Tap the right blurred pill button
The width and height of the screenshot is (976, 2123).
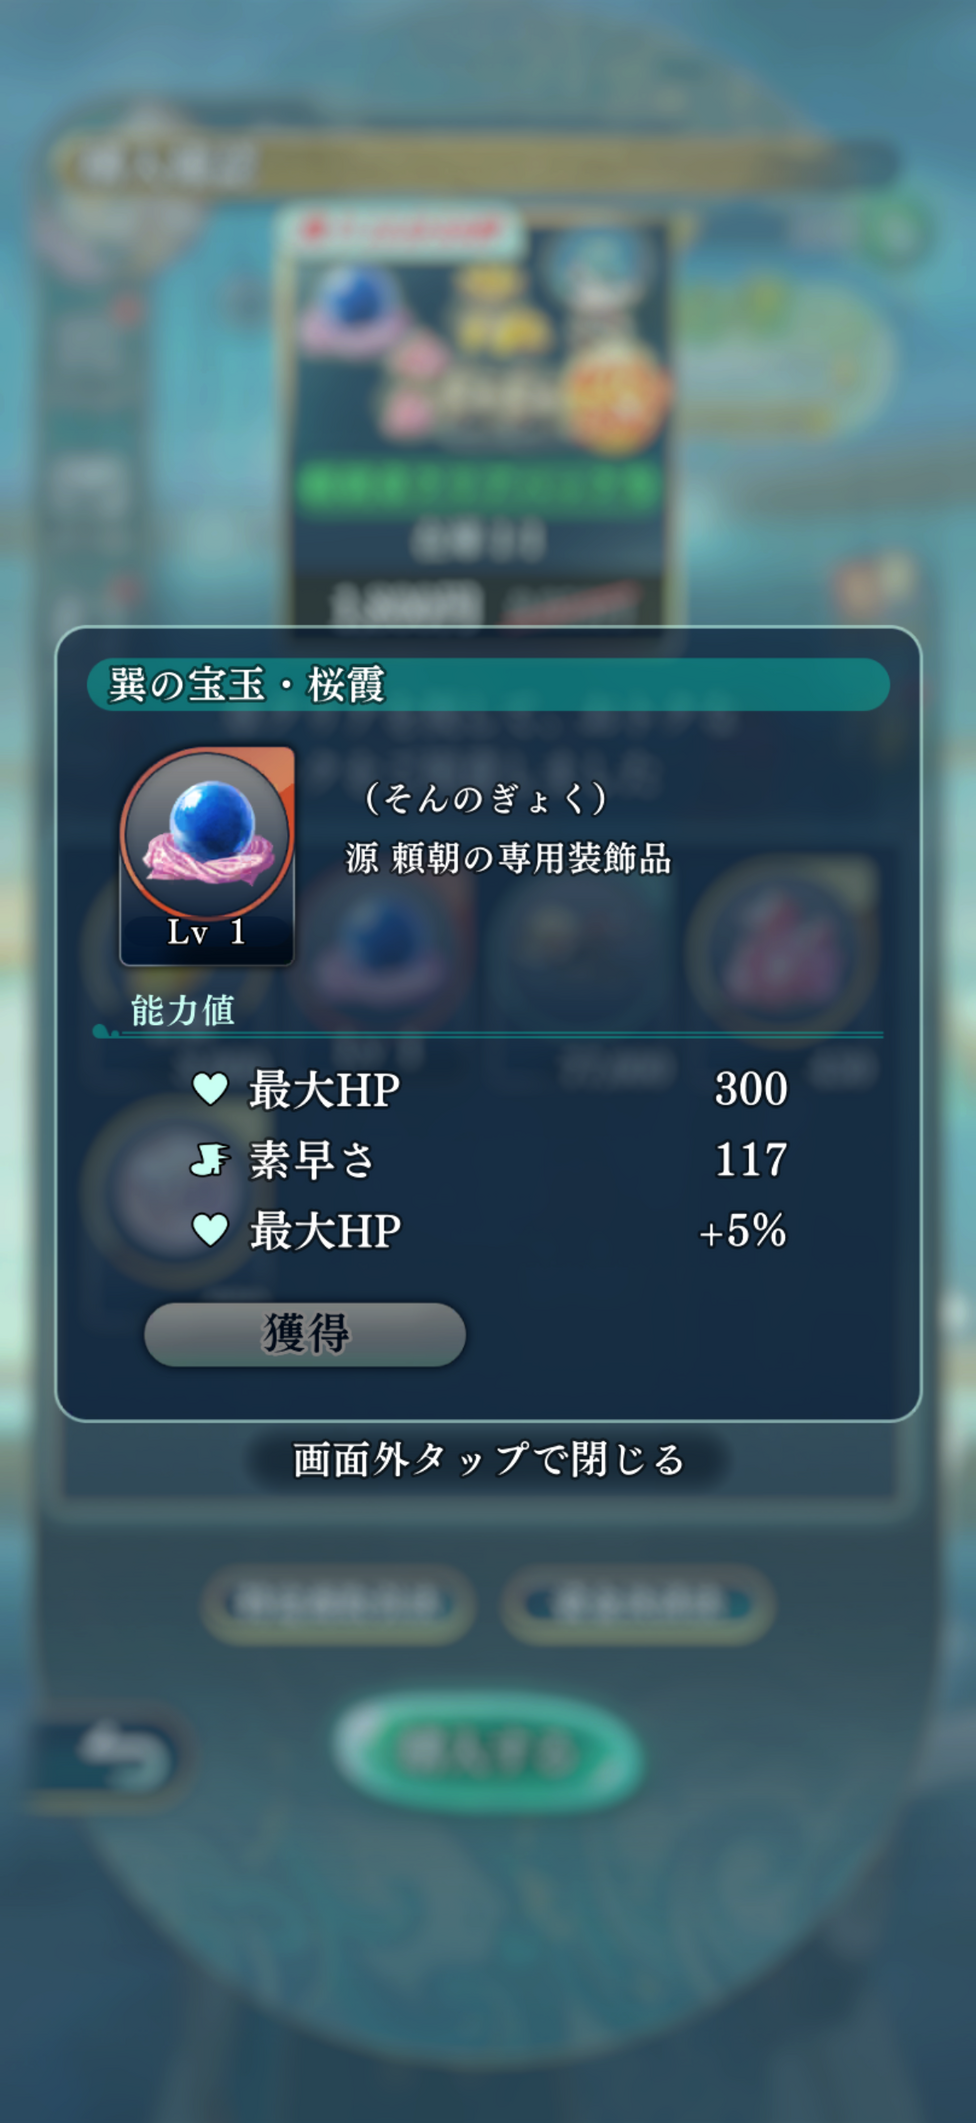638,1604
